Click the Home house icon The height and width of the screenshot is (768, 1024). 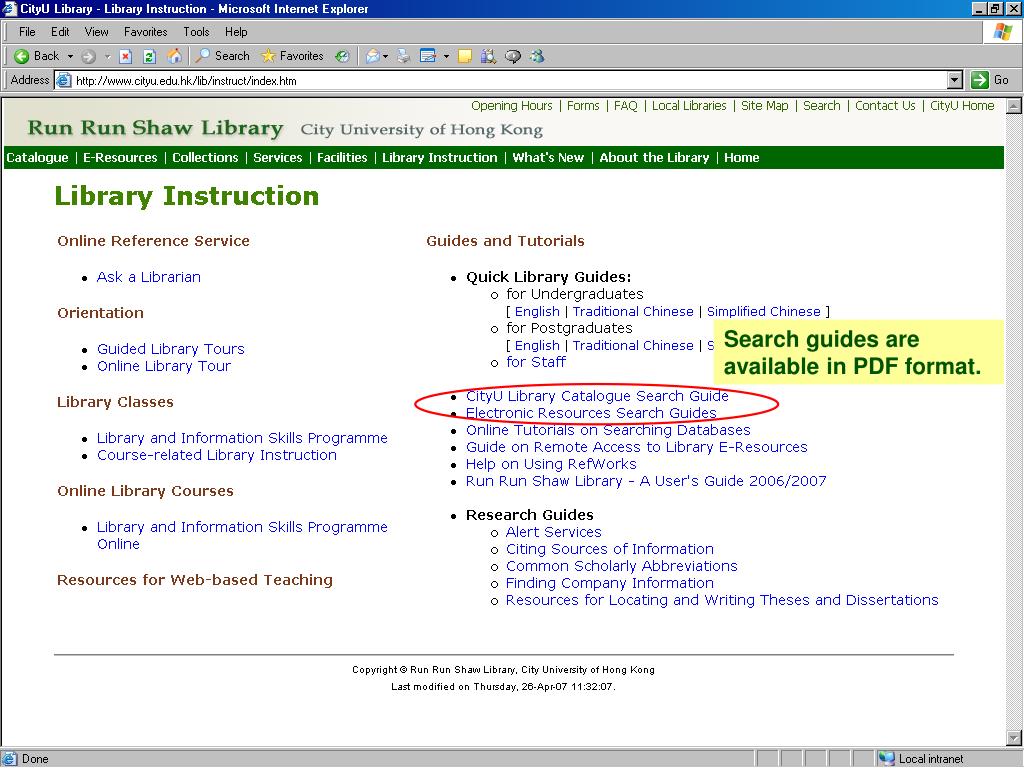(174, 57)
